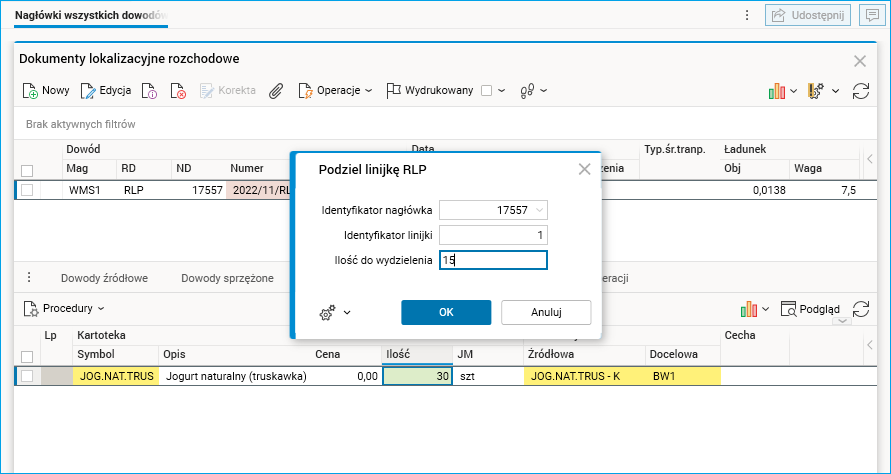The image size is (891, 474).
Task: Refresh the lower lines list
Action: [x=861, y=309]
